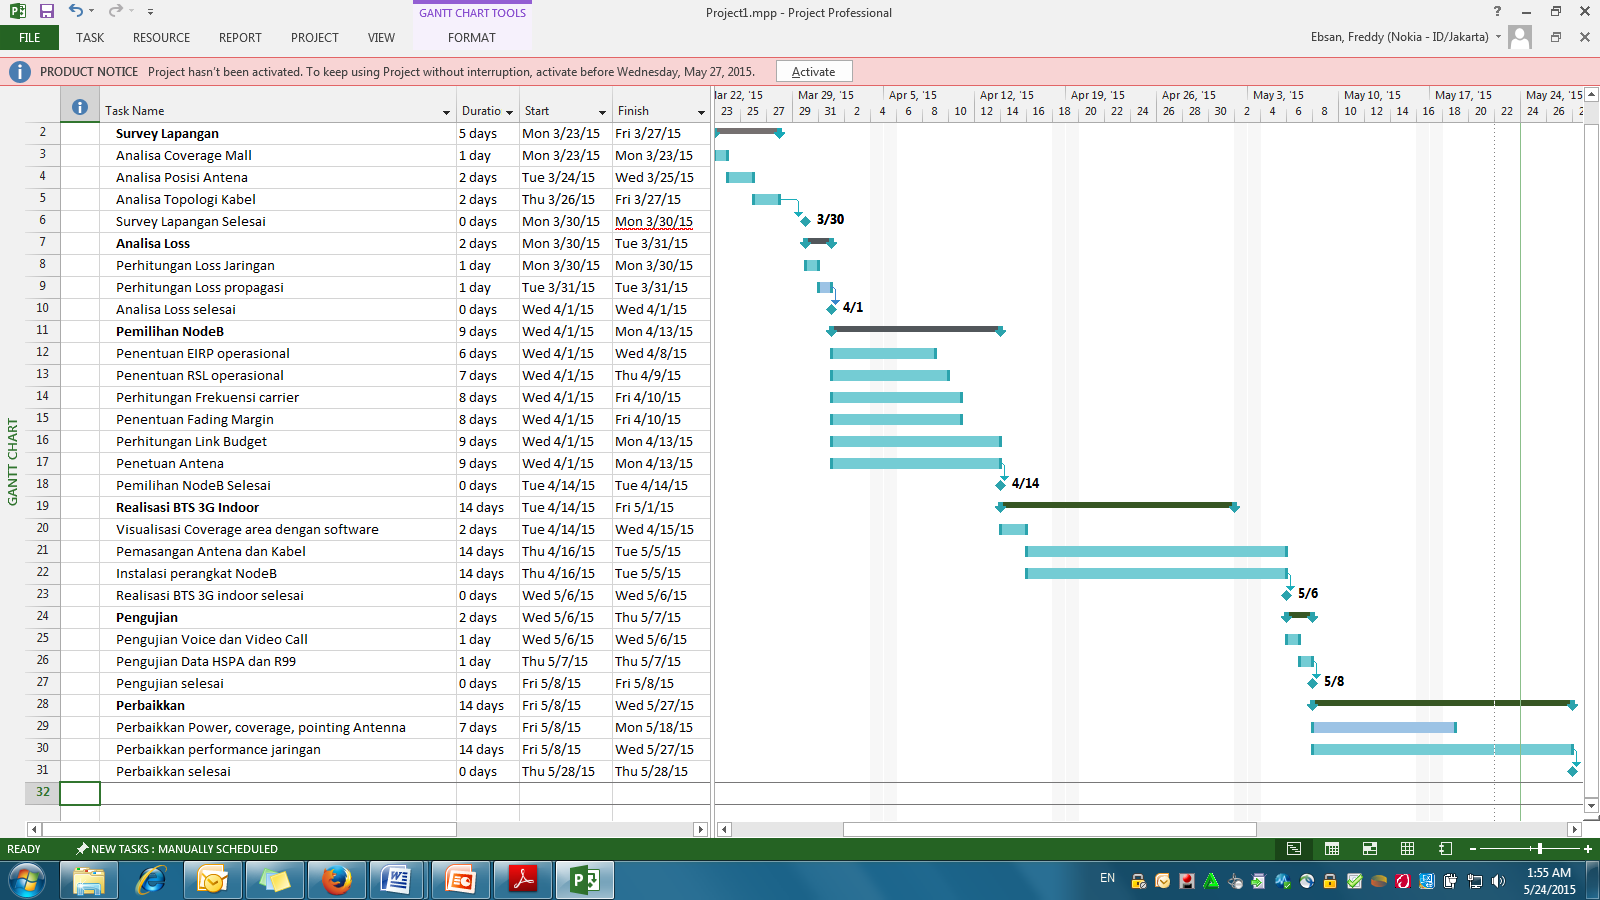Click the Save icon in quick access toolbar
1600x900 pixels.
tap(46, 11)
